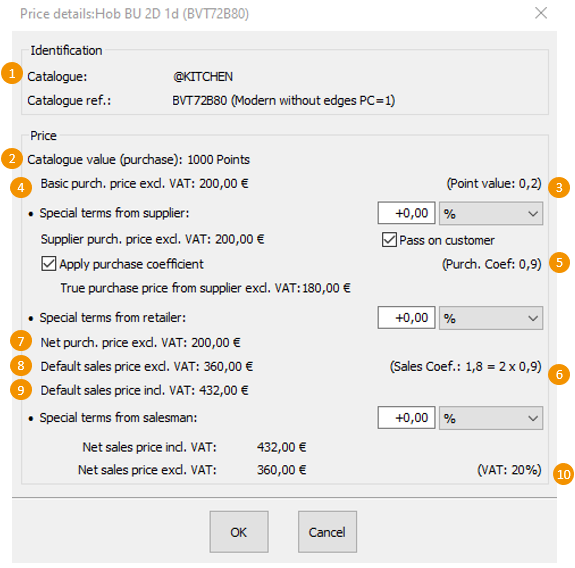The image size is (575, 568).
Task: Cancel the price details dialog
Action: [327, 532]
